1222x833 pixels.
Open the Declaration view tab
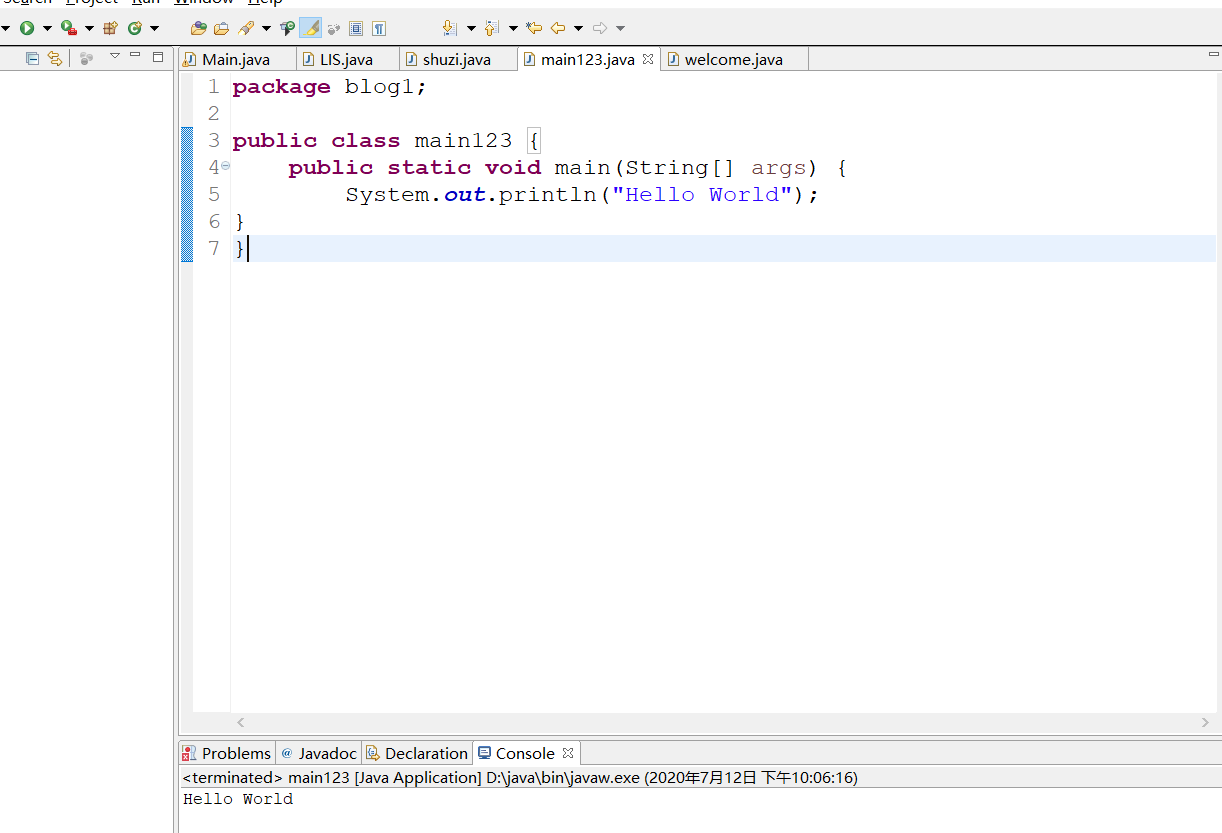tap(416, 753)
